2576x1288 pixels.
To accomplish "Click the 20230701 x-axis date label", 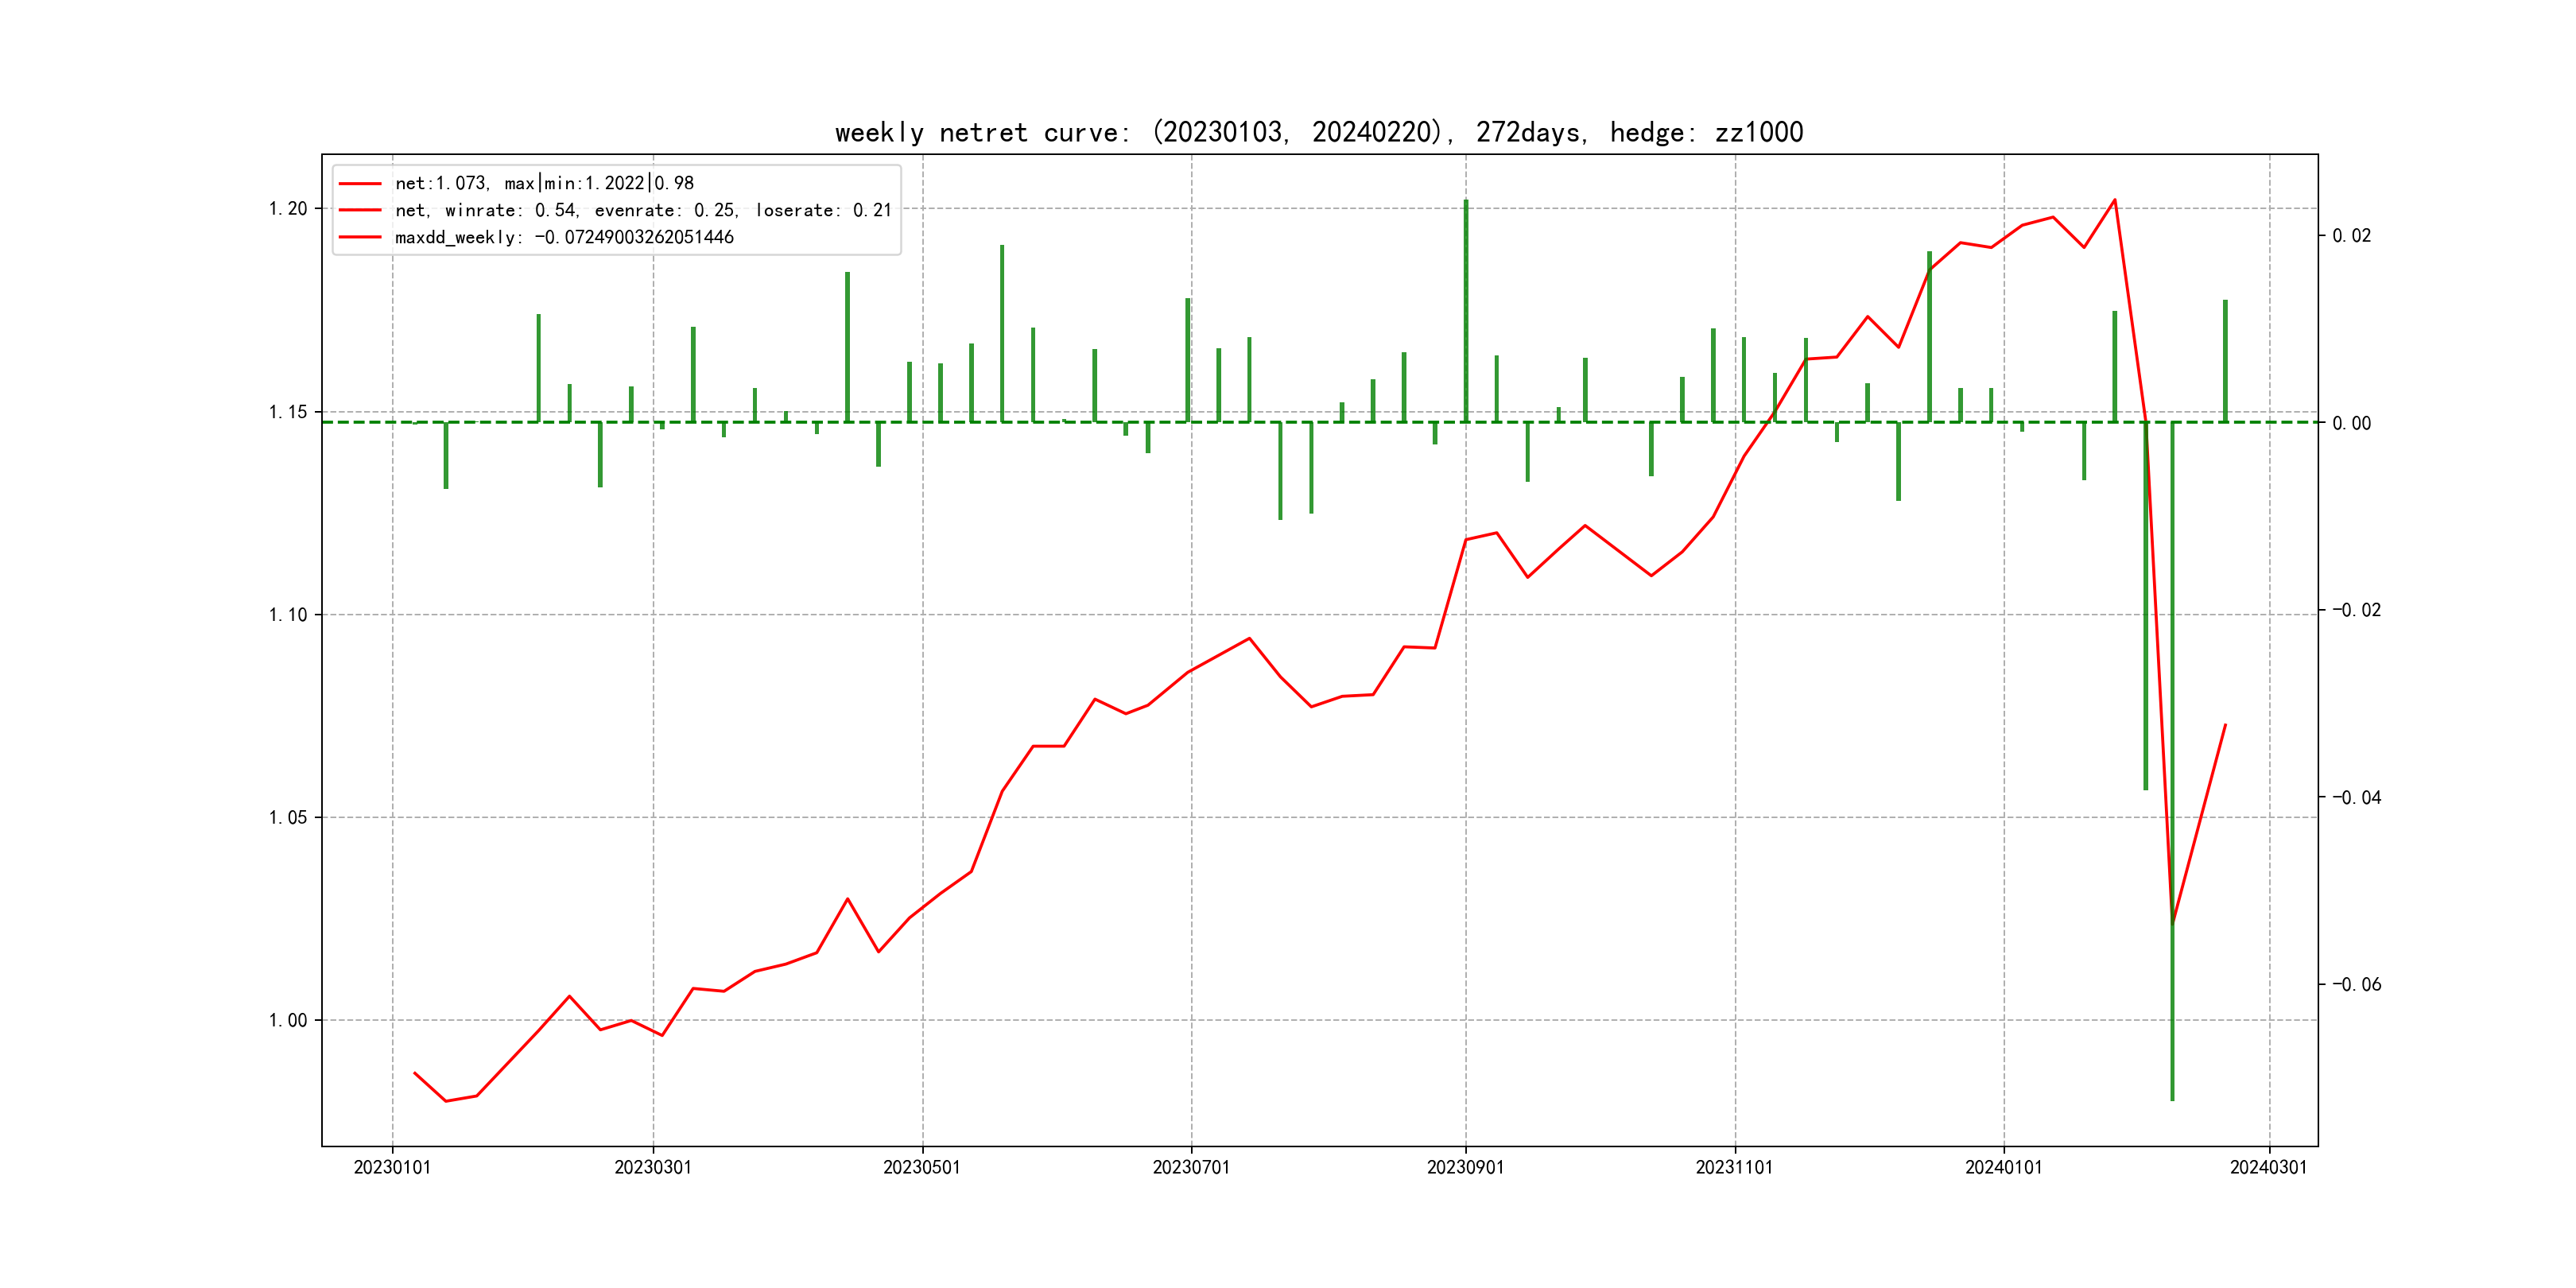I will tap(1191, 1167).
